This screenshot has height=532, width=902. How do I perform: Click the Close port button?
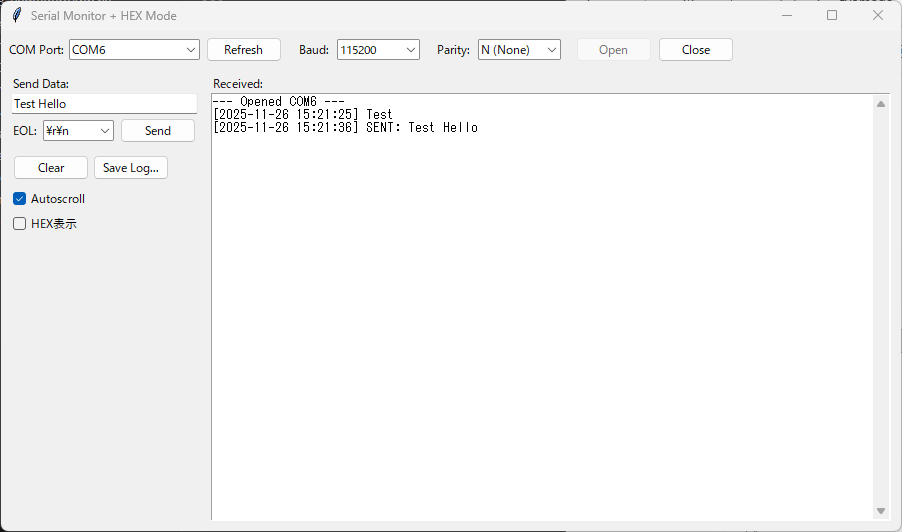pyautogui.click(x=695, y=50)
